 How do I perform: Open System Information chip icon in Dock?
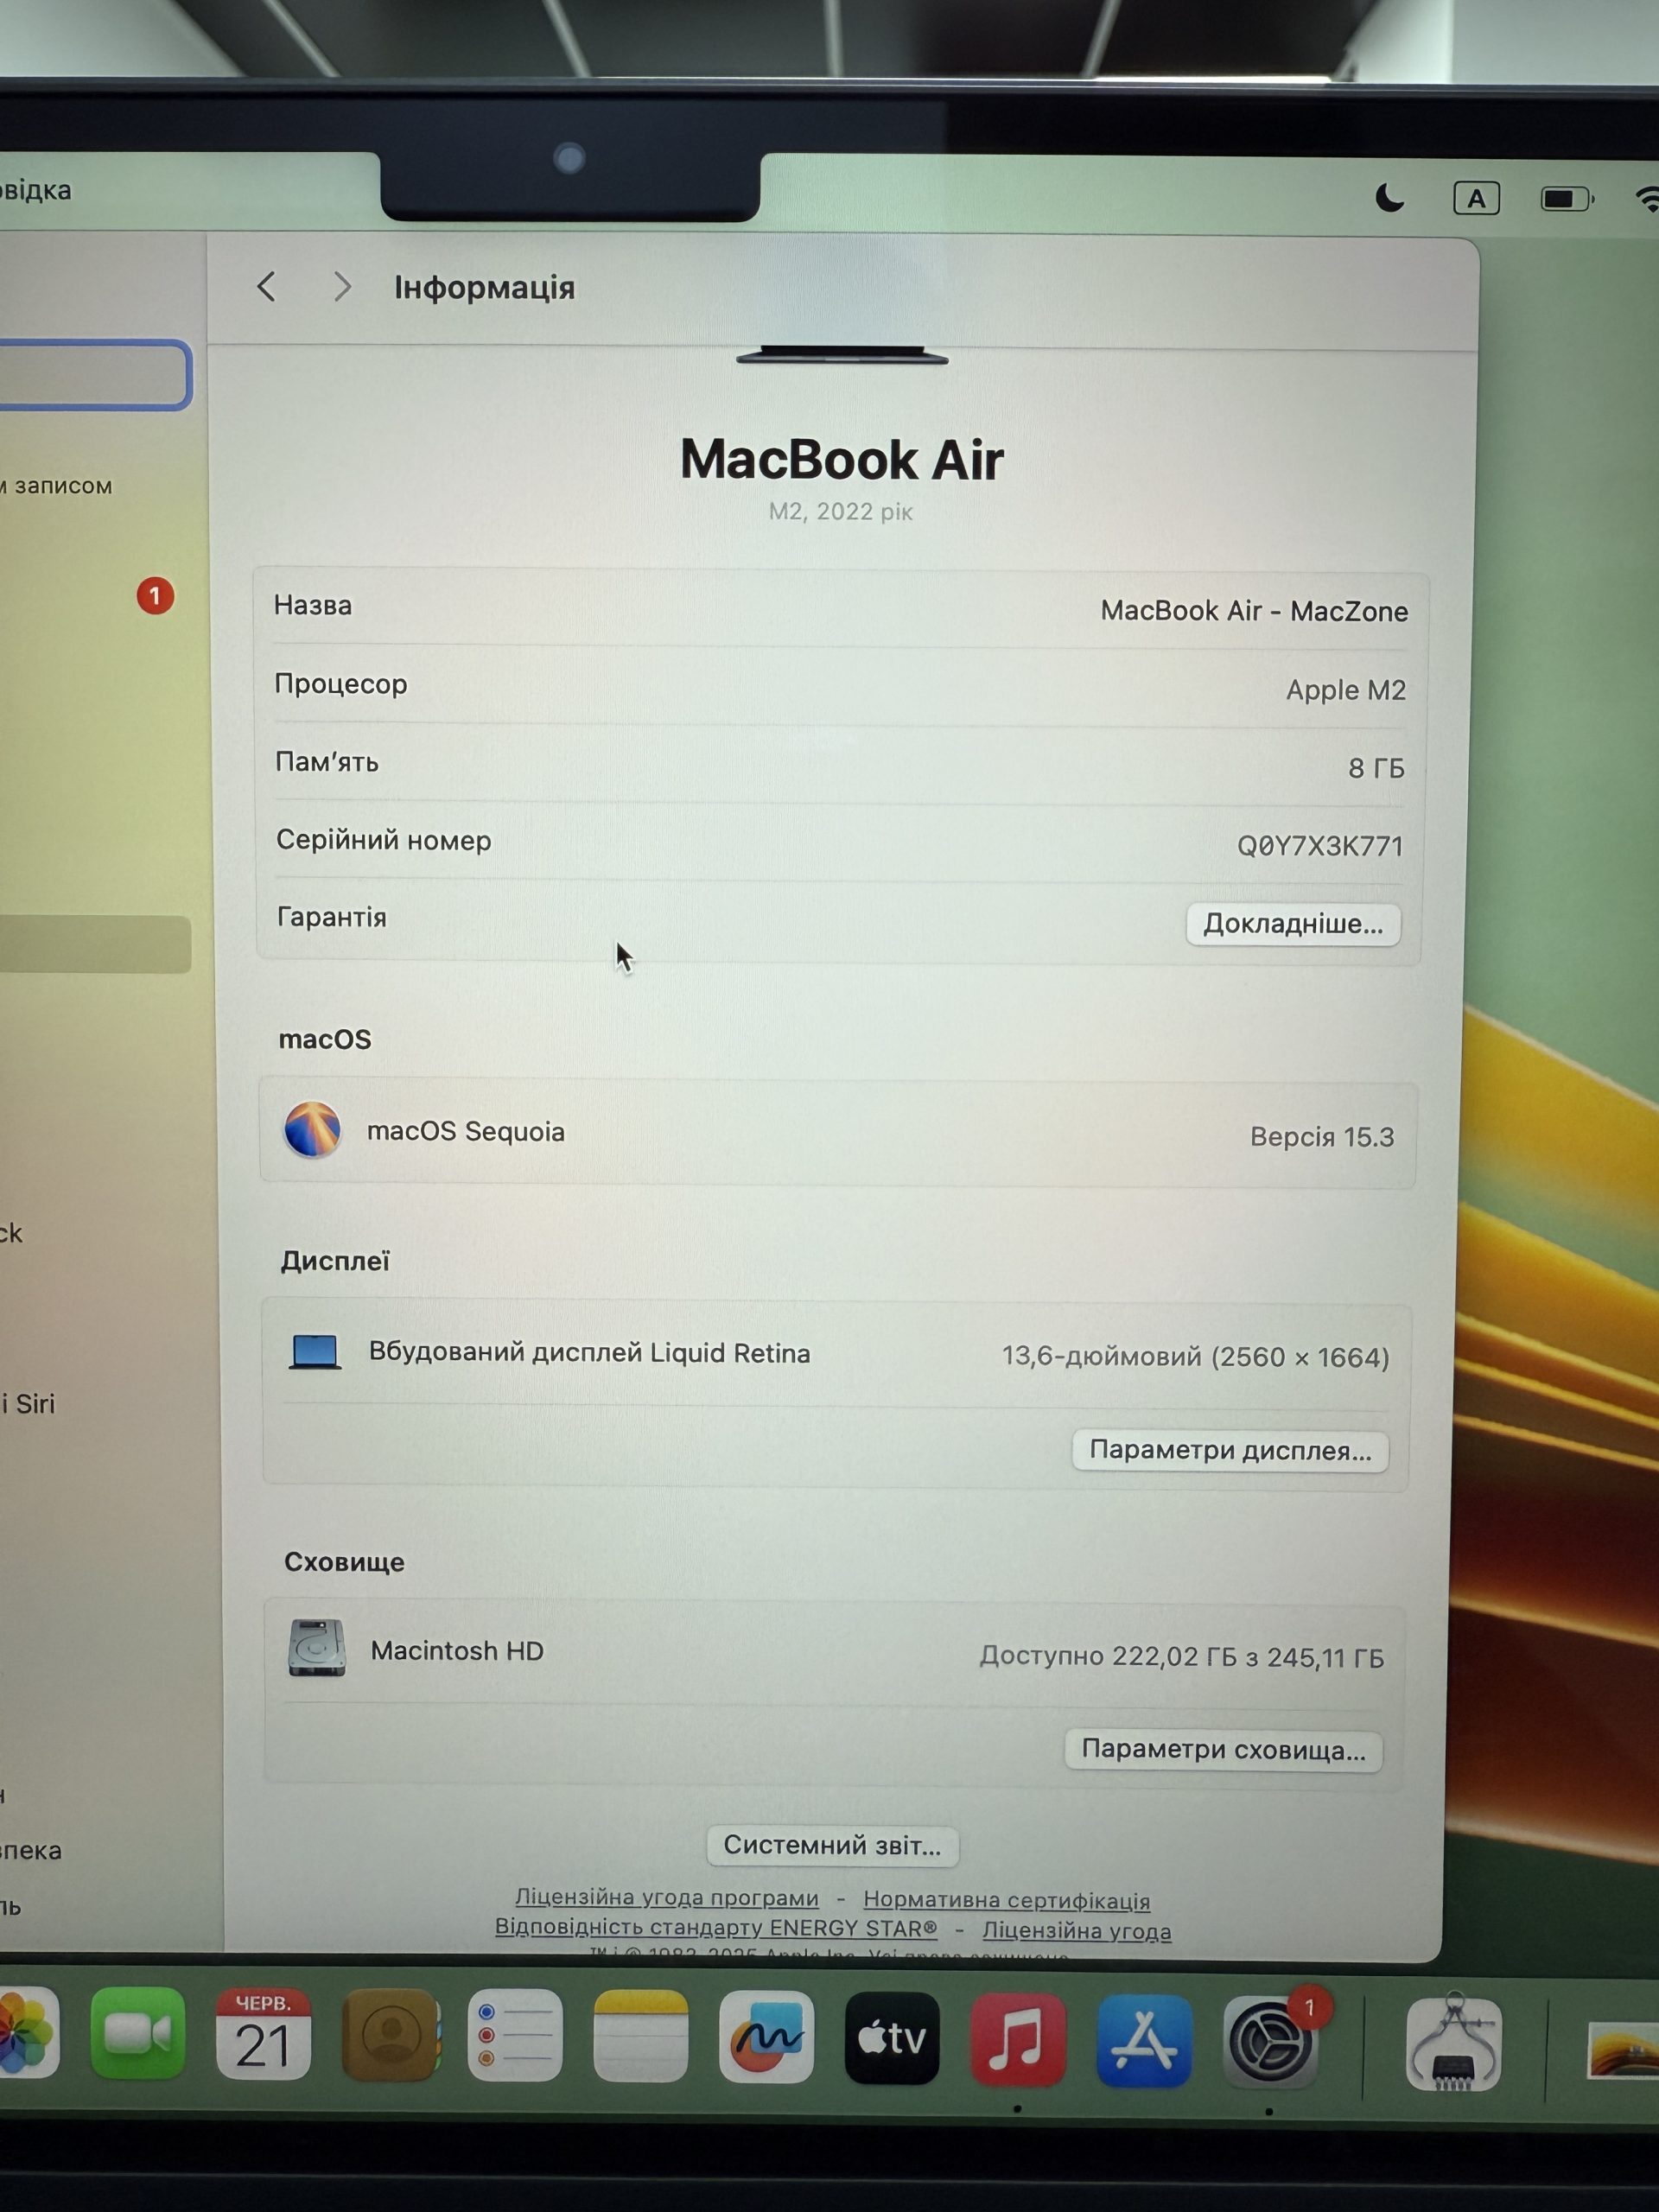click(x=1453, y=2043)
